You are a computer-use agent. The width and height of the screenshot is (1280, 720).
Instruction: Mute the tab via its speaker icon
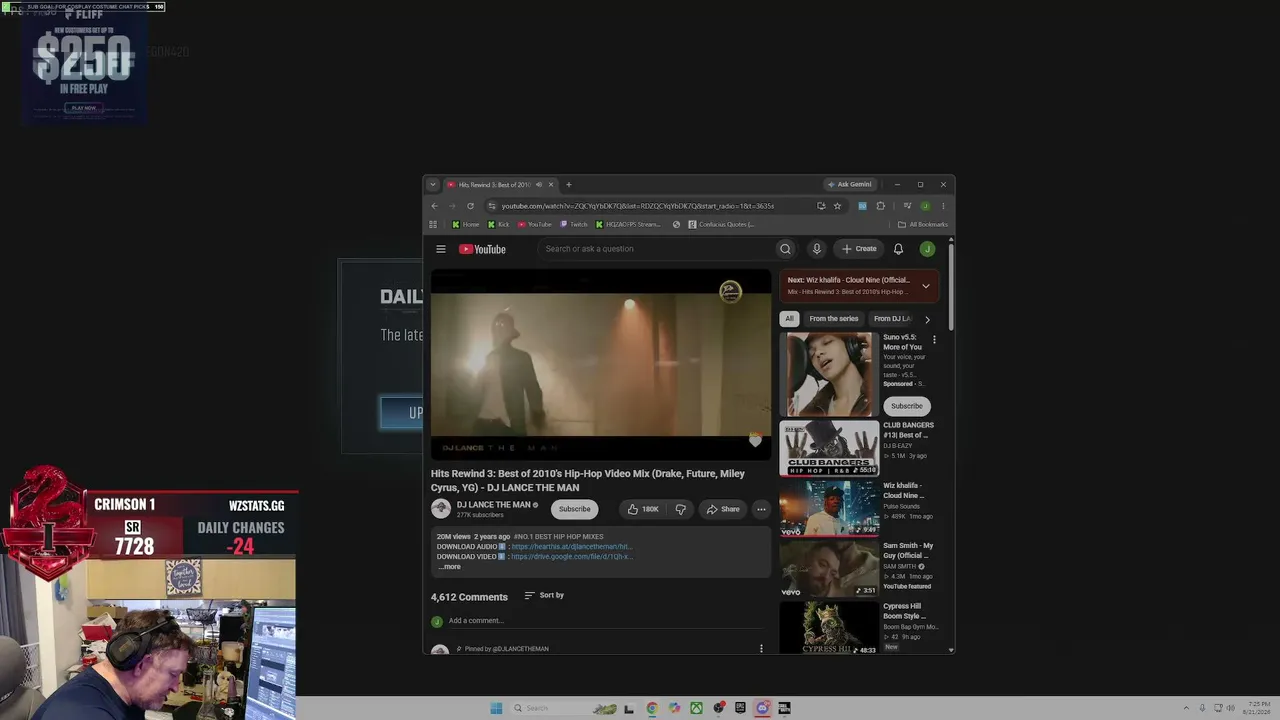tap(538, 185)
